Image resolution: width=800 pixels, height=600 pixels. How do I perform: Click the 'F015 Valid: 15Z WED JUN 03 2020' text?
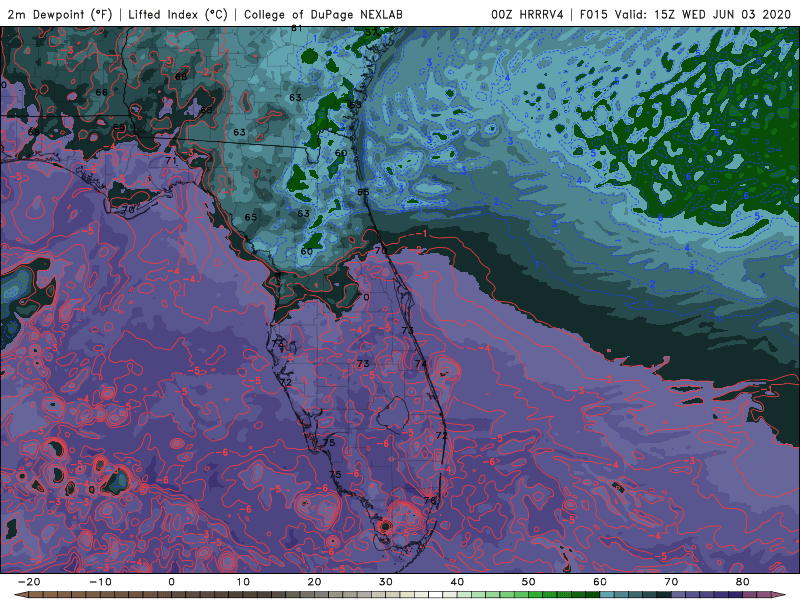click(685, 14)
